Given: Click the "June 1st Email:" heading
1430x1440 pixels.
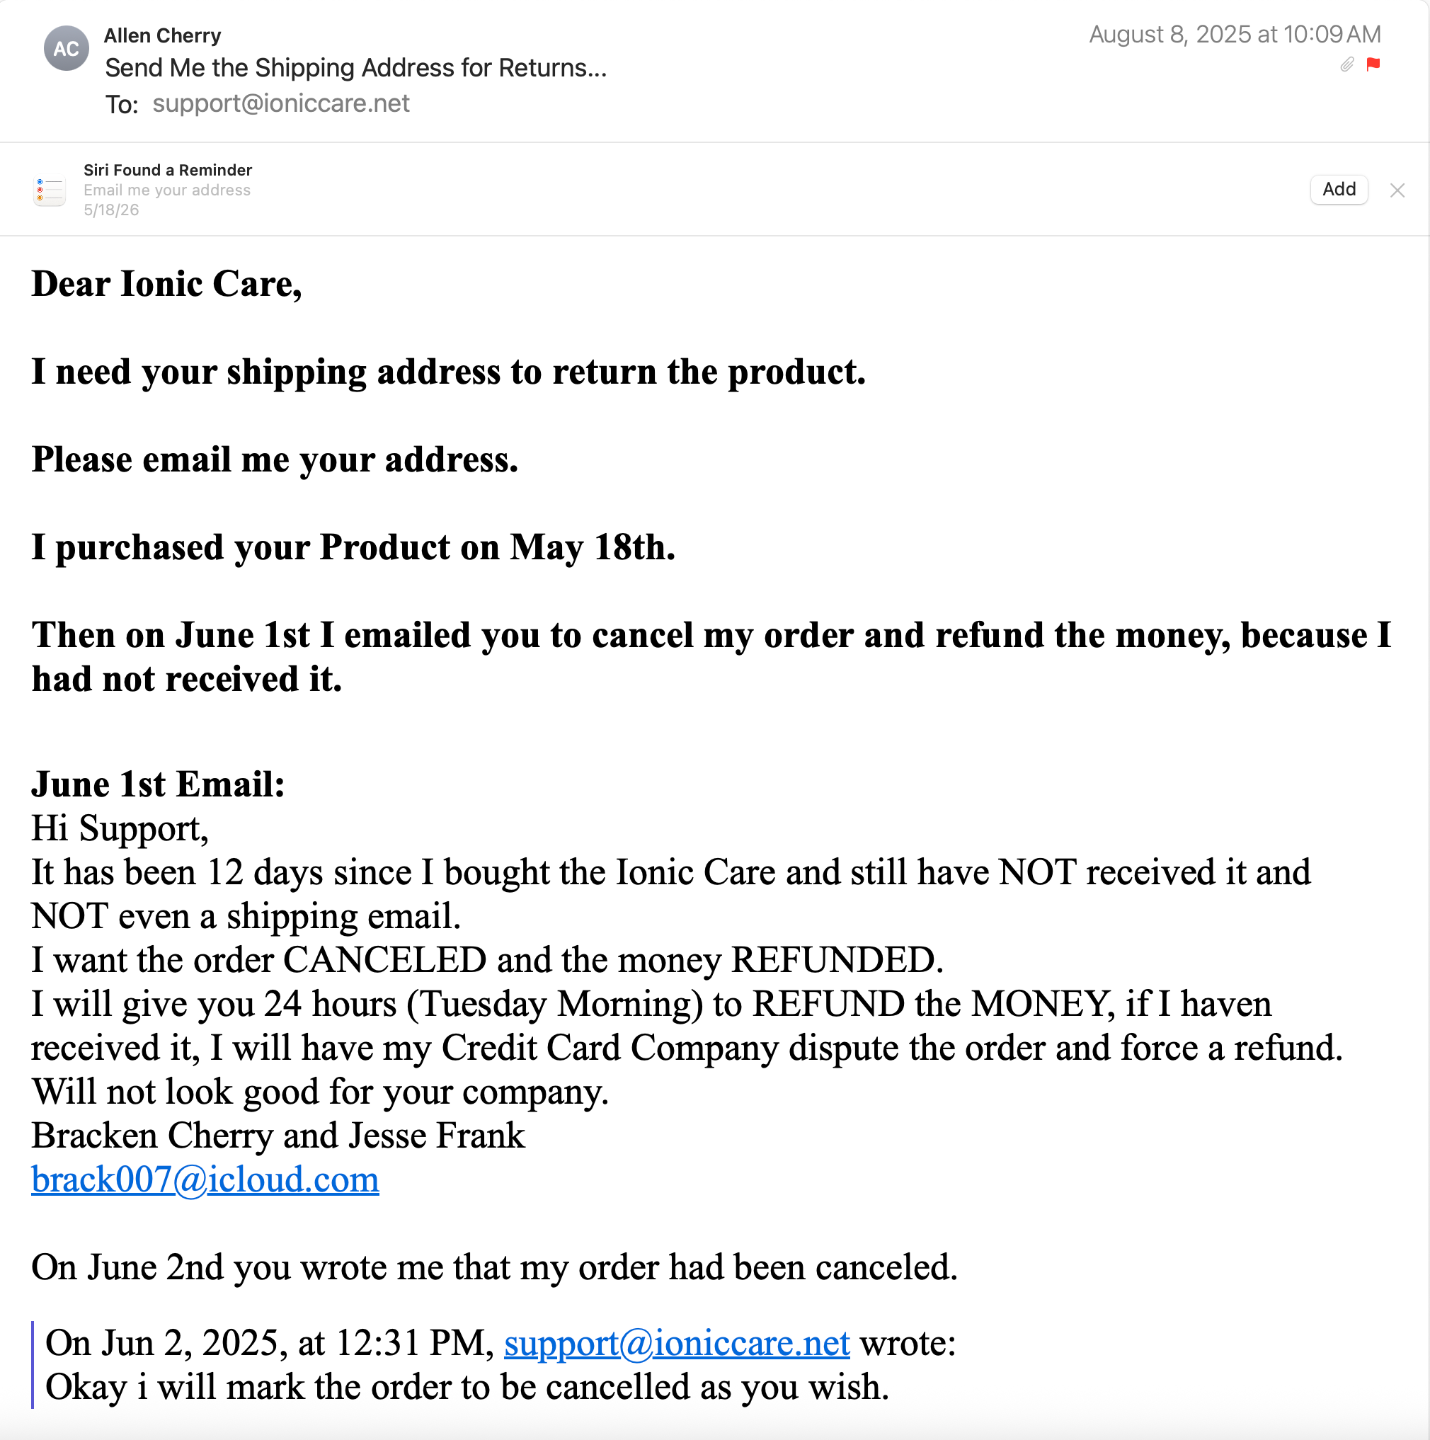Looking at the screenshot, I should click(x=158, y=784).
